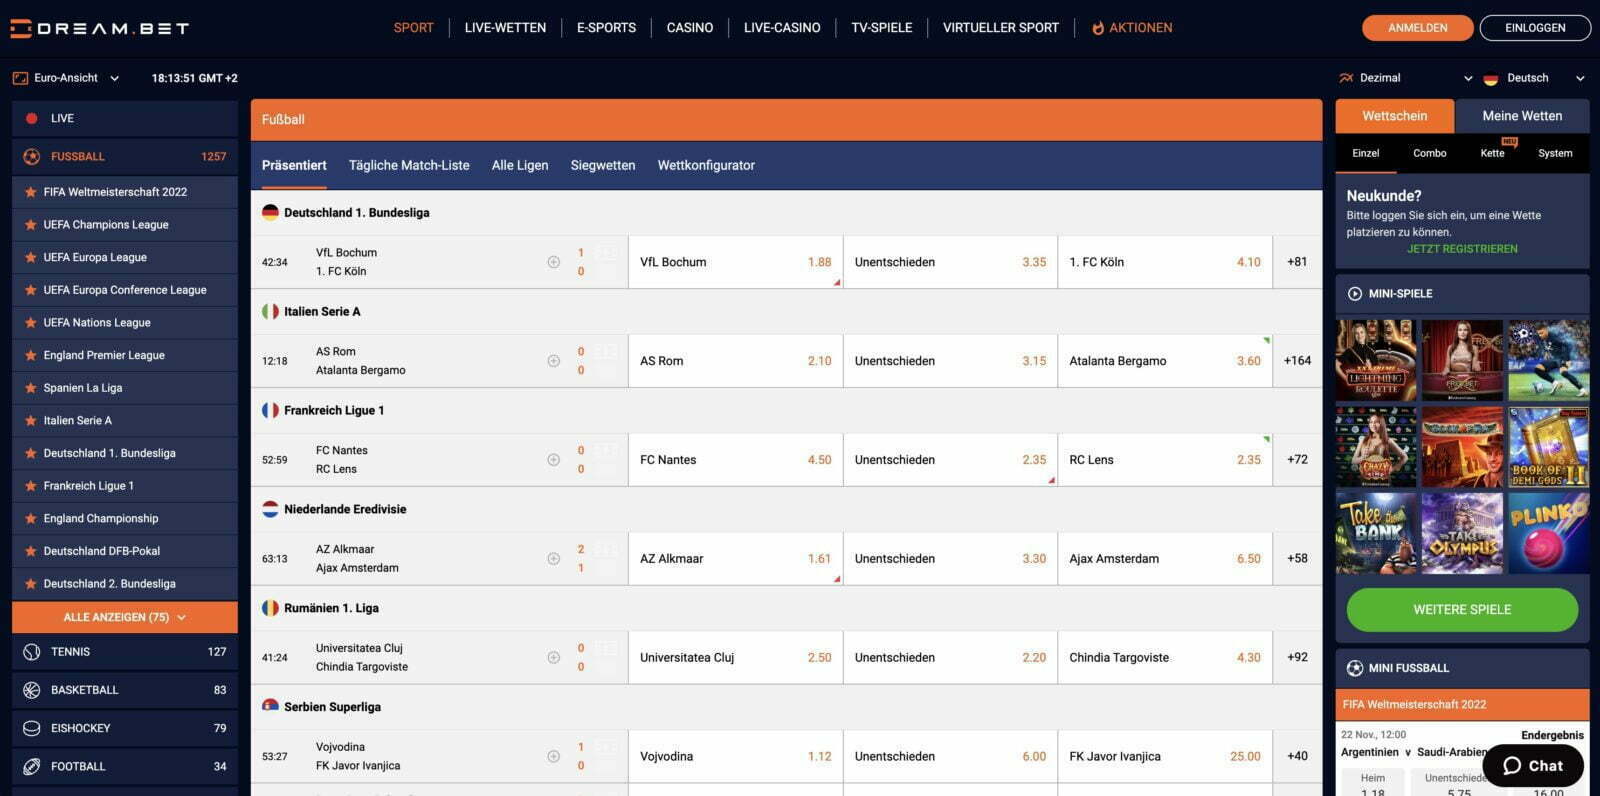Open Virtueller Sport menu item
This screenshot has height=796, width=1600.
pos(1000,28)
